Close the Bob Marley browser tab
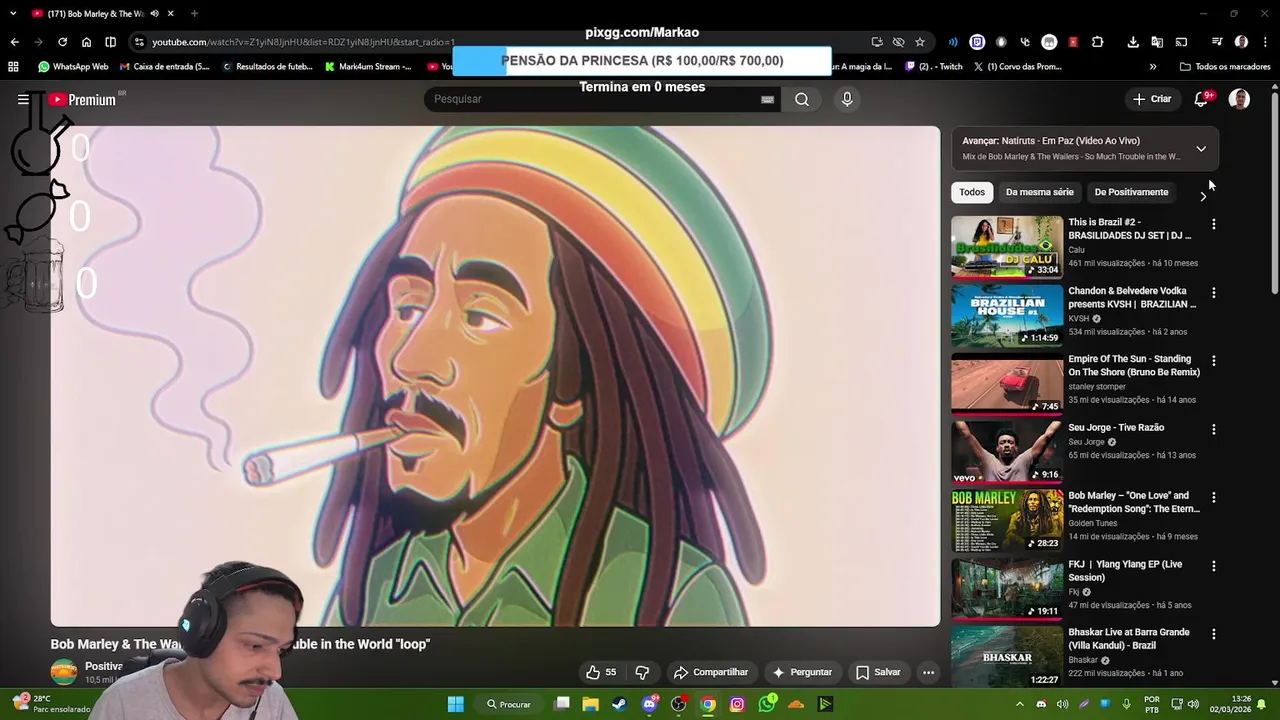The height and width of the screenshot is (720, 1280). point(170,13)
